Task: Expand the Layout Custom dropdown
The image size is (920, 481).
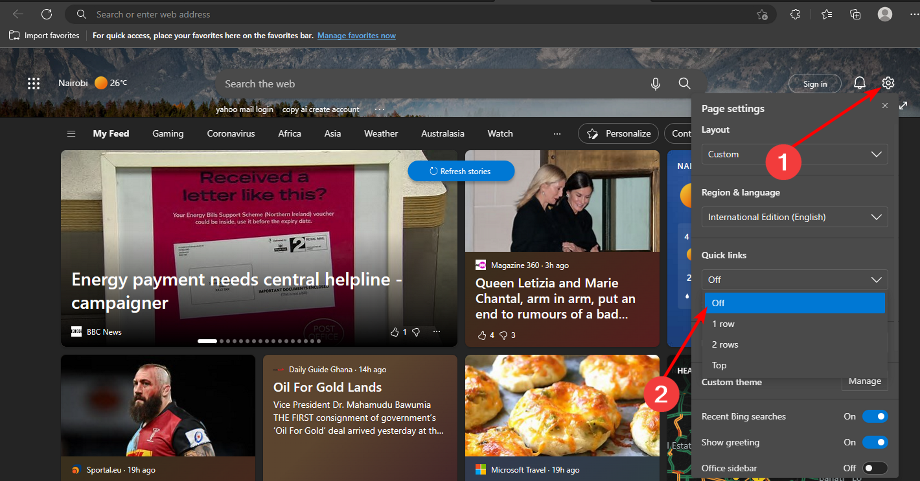Action: pos(794,154)
